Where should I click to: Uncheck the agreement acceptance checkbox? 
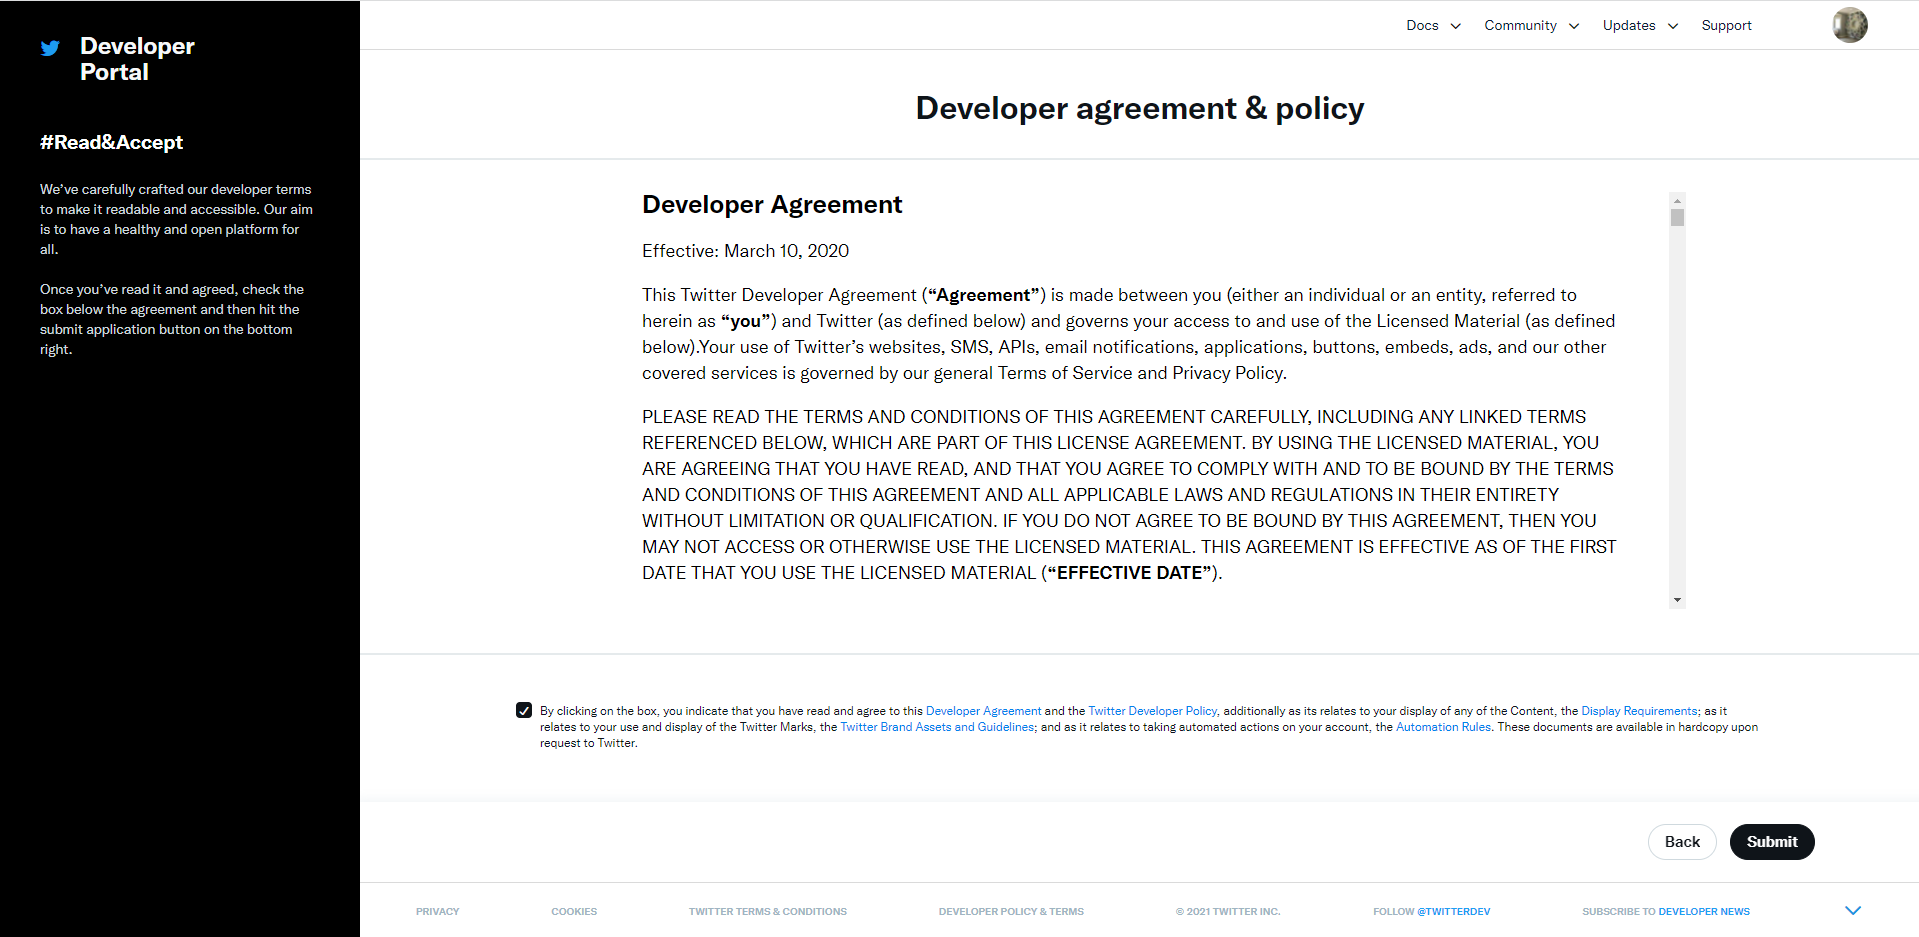(524, 710)
